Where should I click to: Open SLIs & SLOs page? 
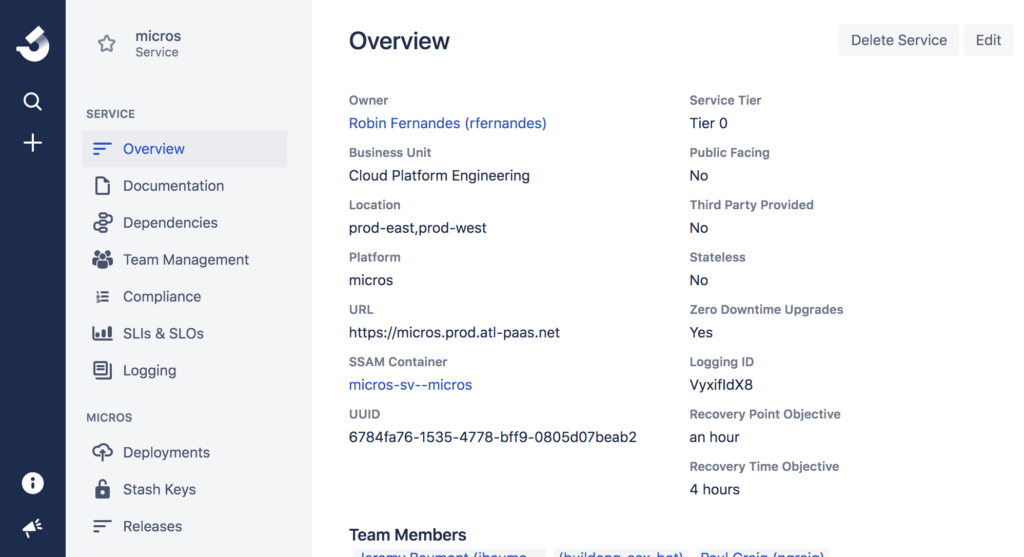(x=163, y=334)
